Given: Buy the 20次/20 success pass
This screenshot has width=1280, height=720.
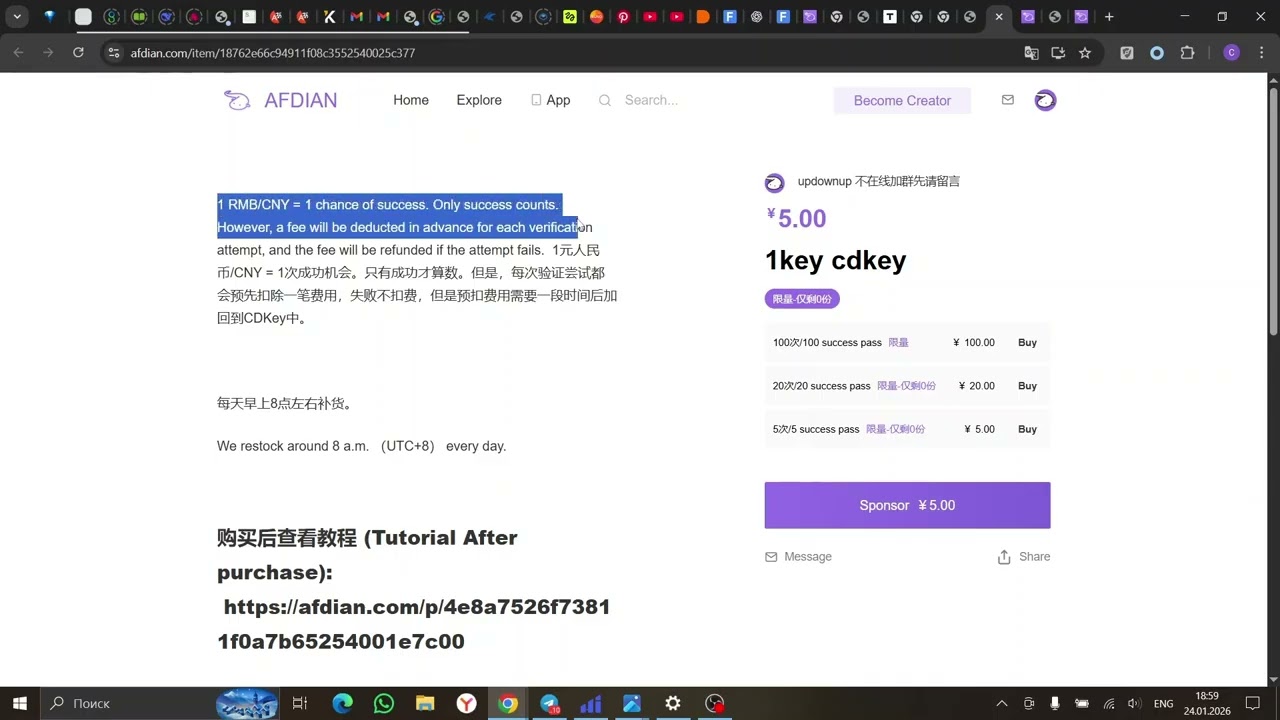Looking at the screenshot, I should [x=1027, y=386].
